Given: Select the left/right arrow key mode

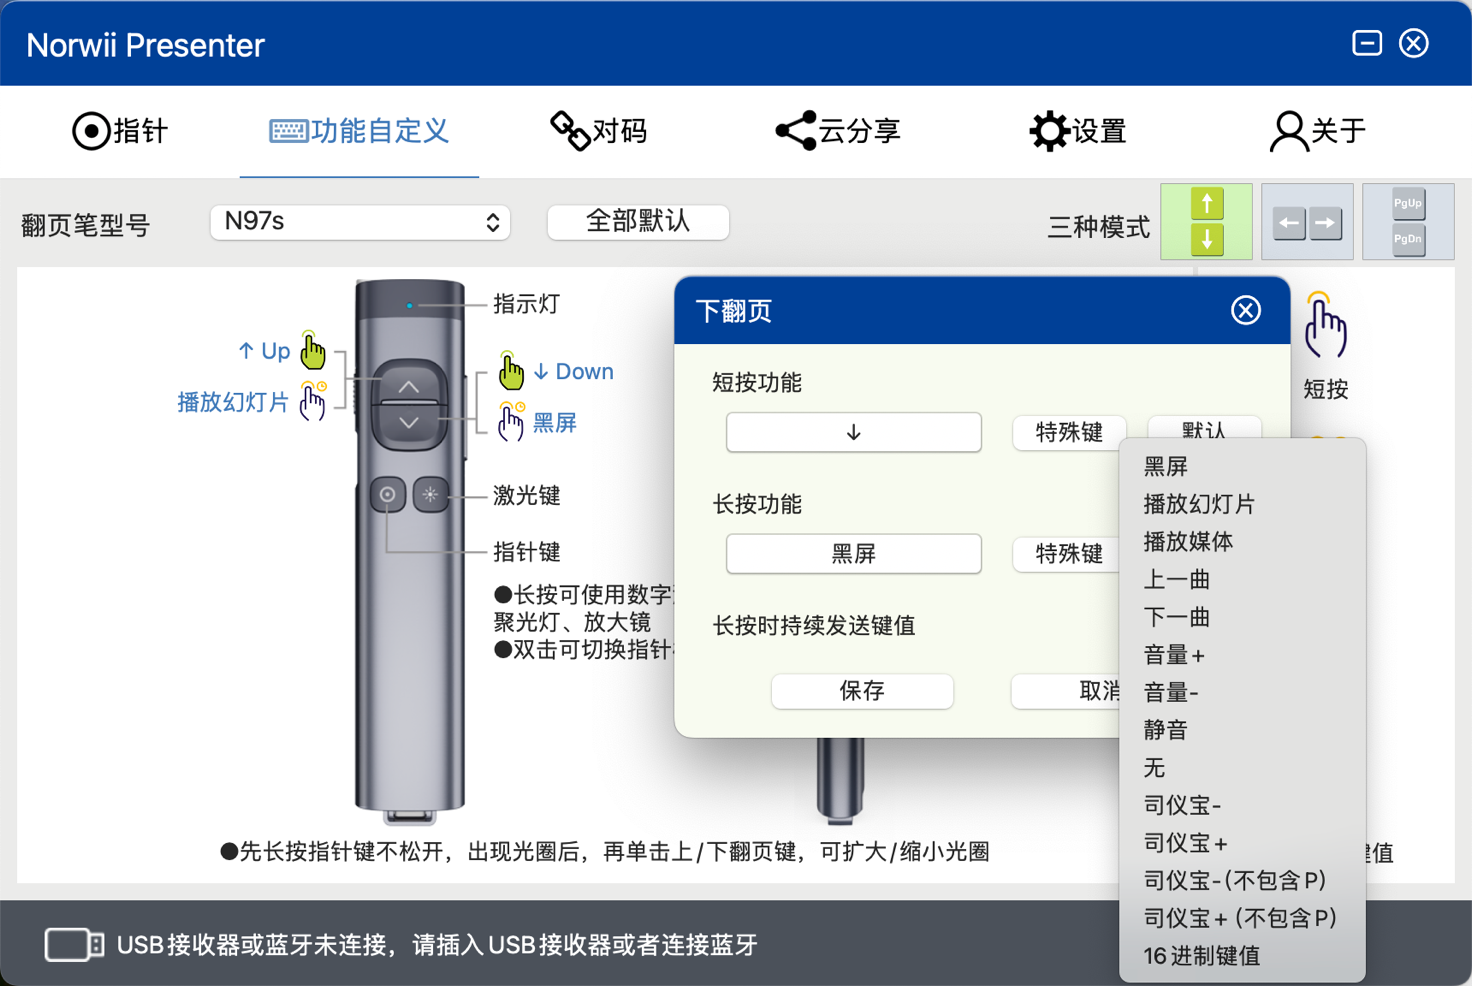Looking at the screenshot, I should tap(1307, 222).
